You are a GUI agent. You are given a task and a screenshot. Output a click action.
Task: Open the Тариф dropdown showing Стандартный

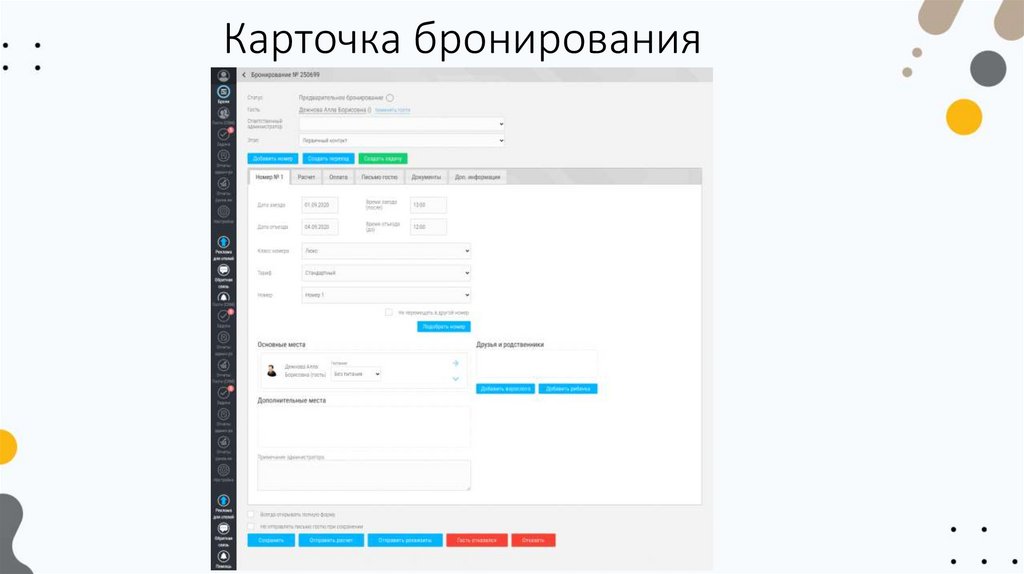tap(386, 273)
